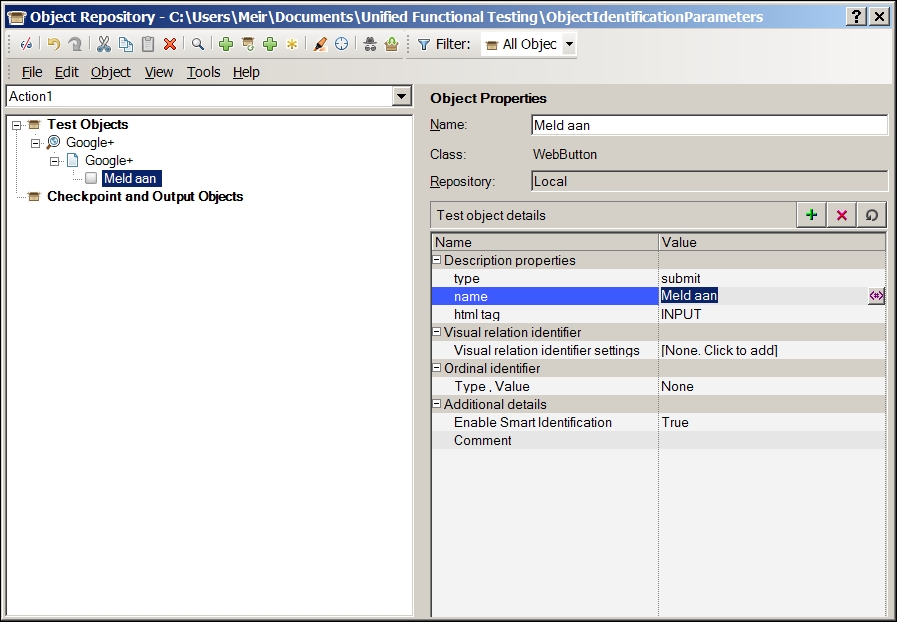Select the Meld aan tree item
Viewport: 897px width, 622px height.
131,179
